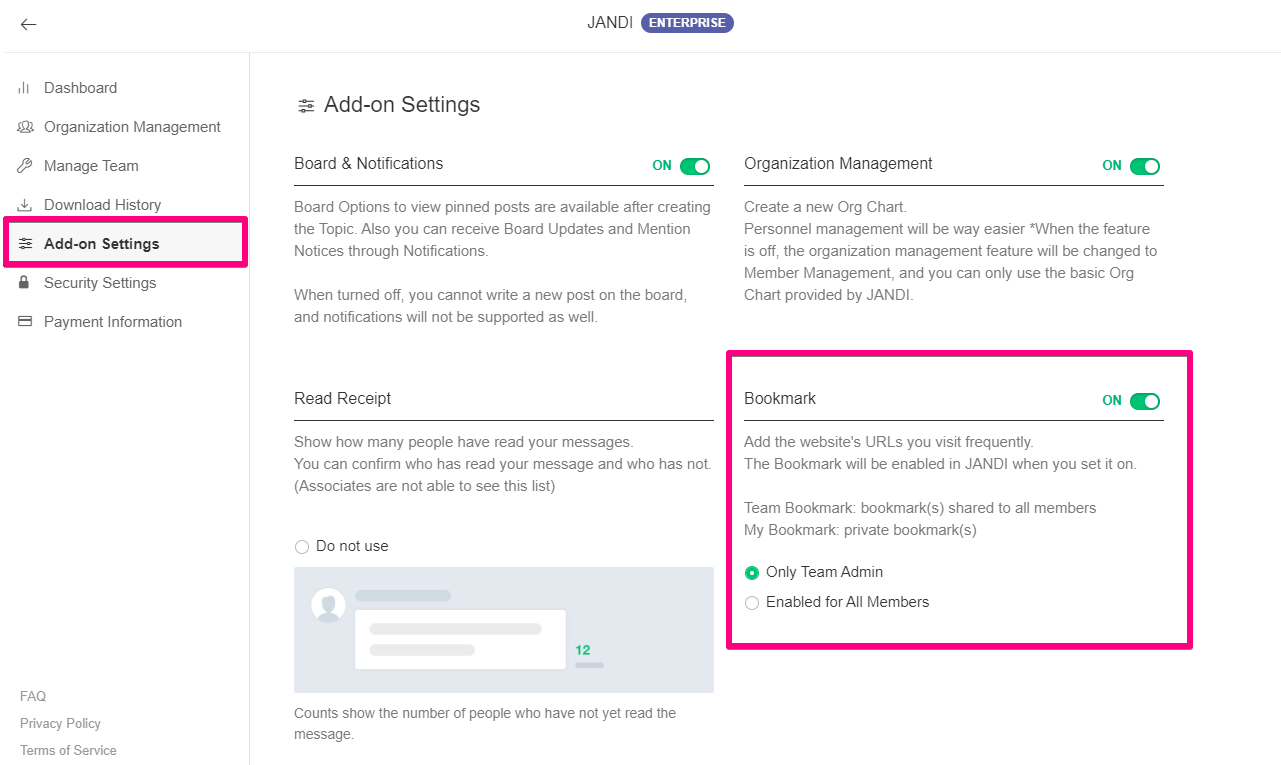Open Download History page

click(x=102, y=205)
